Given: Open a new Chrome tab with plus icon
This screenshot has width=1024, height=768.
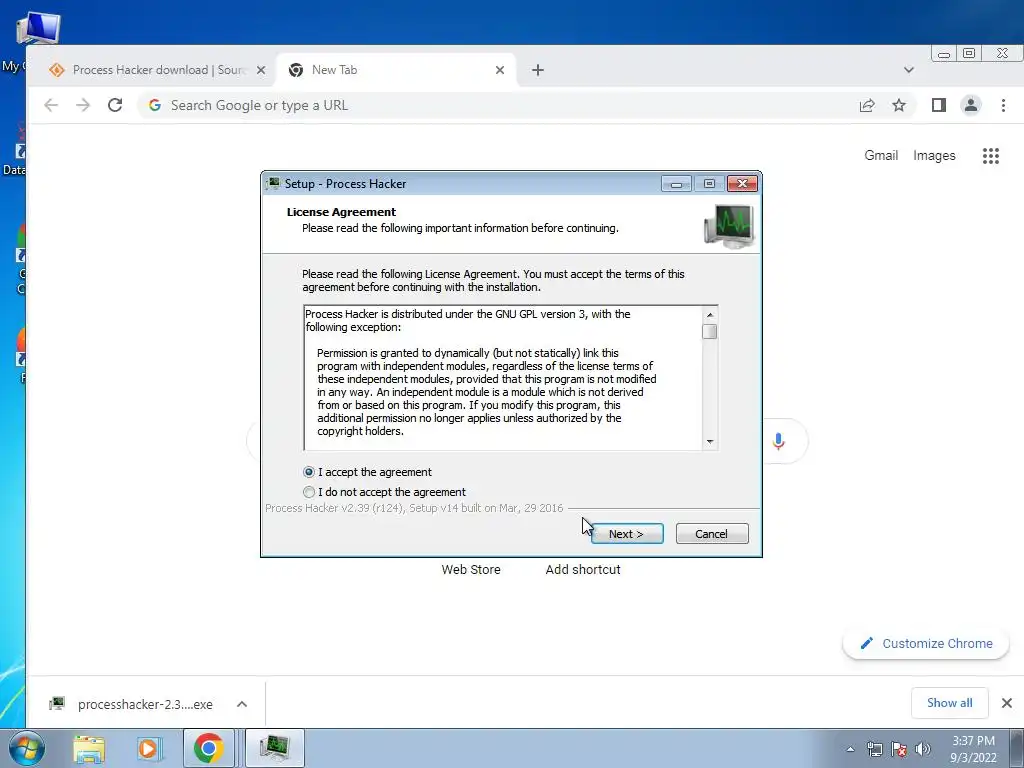Looking at the screenshot, I should pos(537,70).
